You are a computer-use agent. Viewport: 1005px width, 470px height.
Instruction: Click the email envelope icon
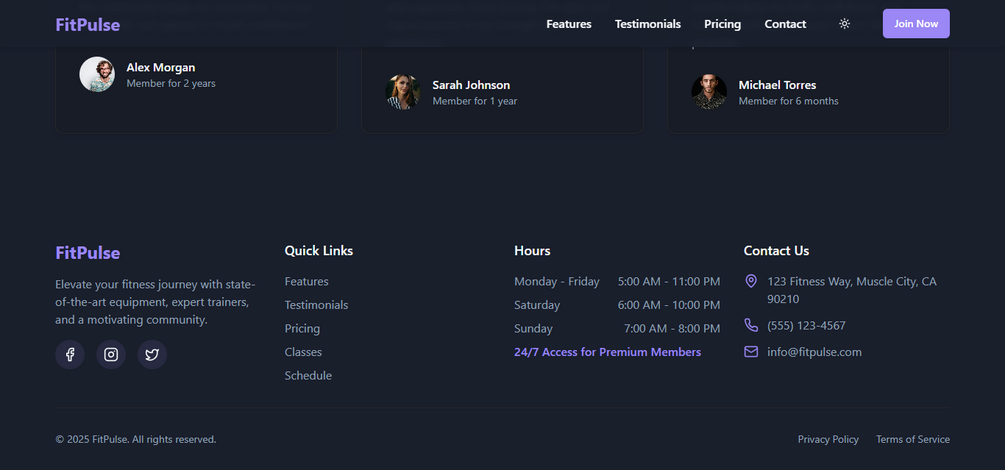click(751, 351)
